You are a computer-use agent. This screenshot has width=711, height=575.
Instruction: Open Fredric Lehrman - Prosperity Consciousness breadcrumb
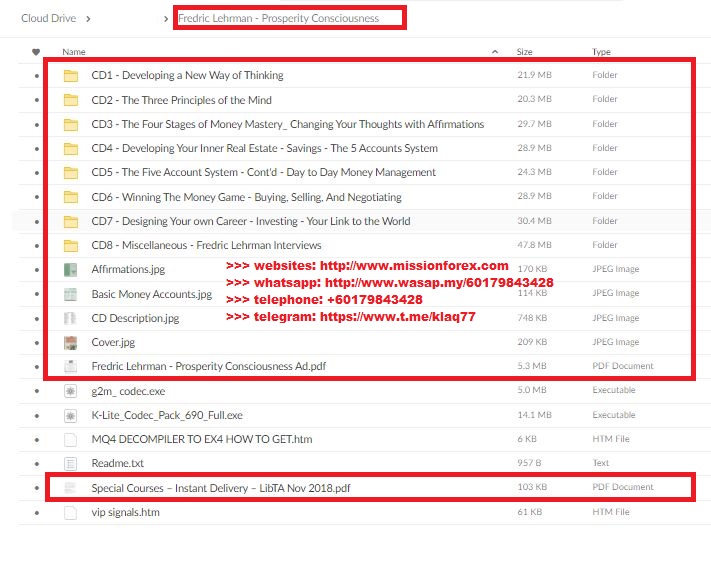[278, 18]
